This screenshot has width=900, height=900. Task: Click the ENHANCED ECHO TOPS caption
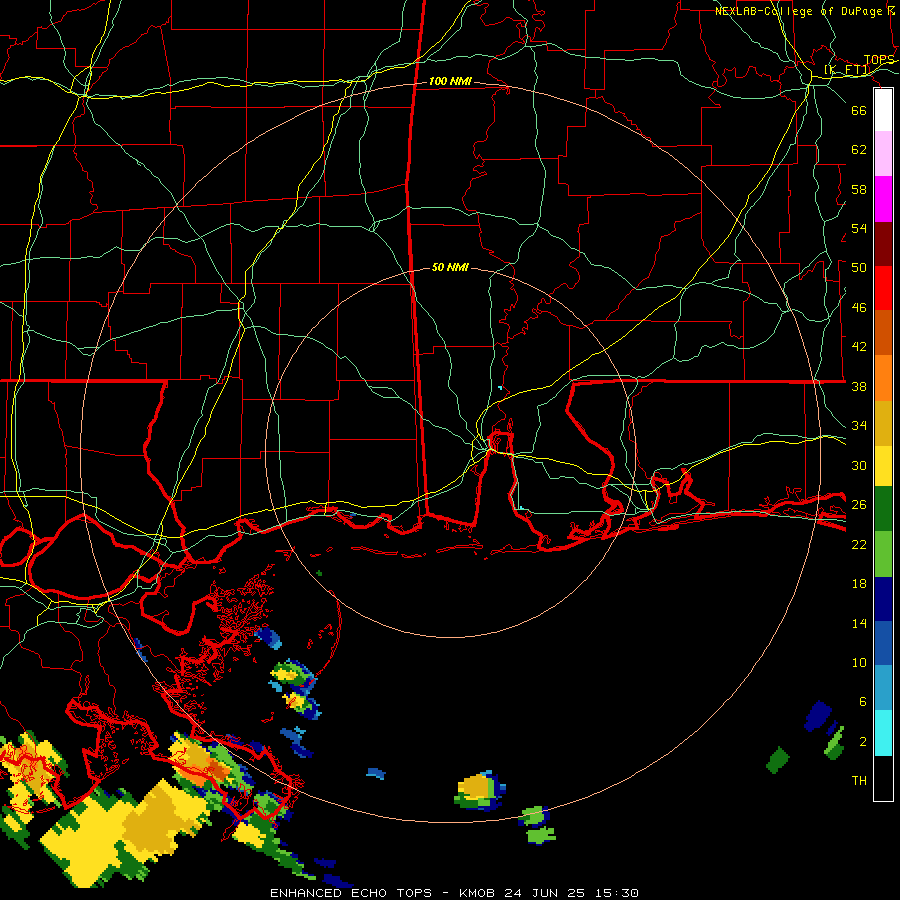coord(351,893)
